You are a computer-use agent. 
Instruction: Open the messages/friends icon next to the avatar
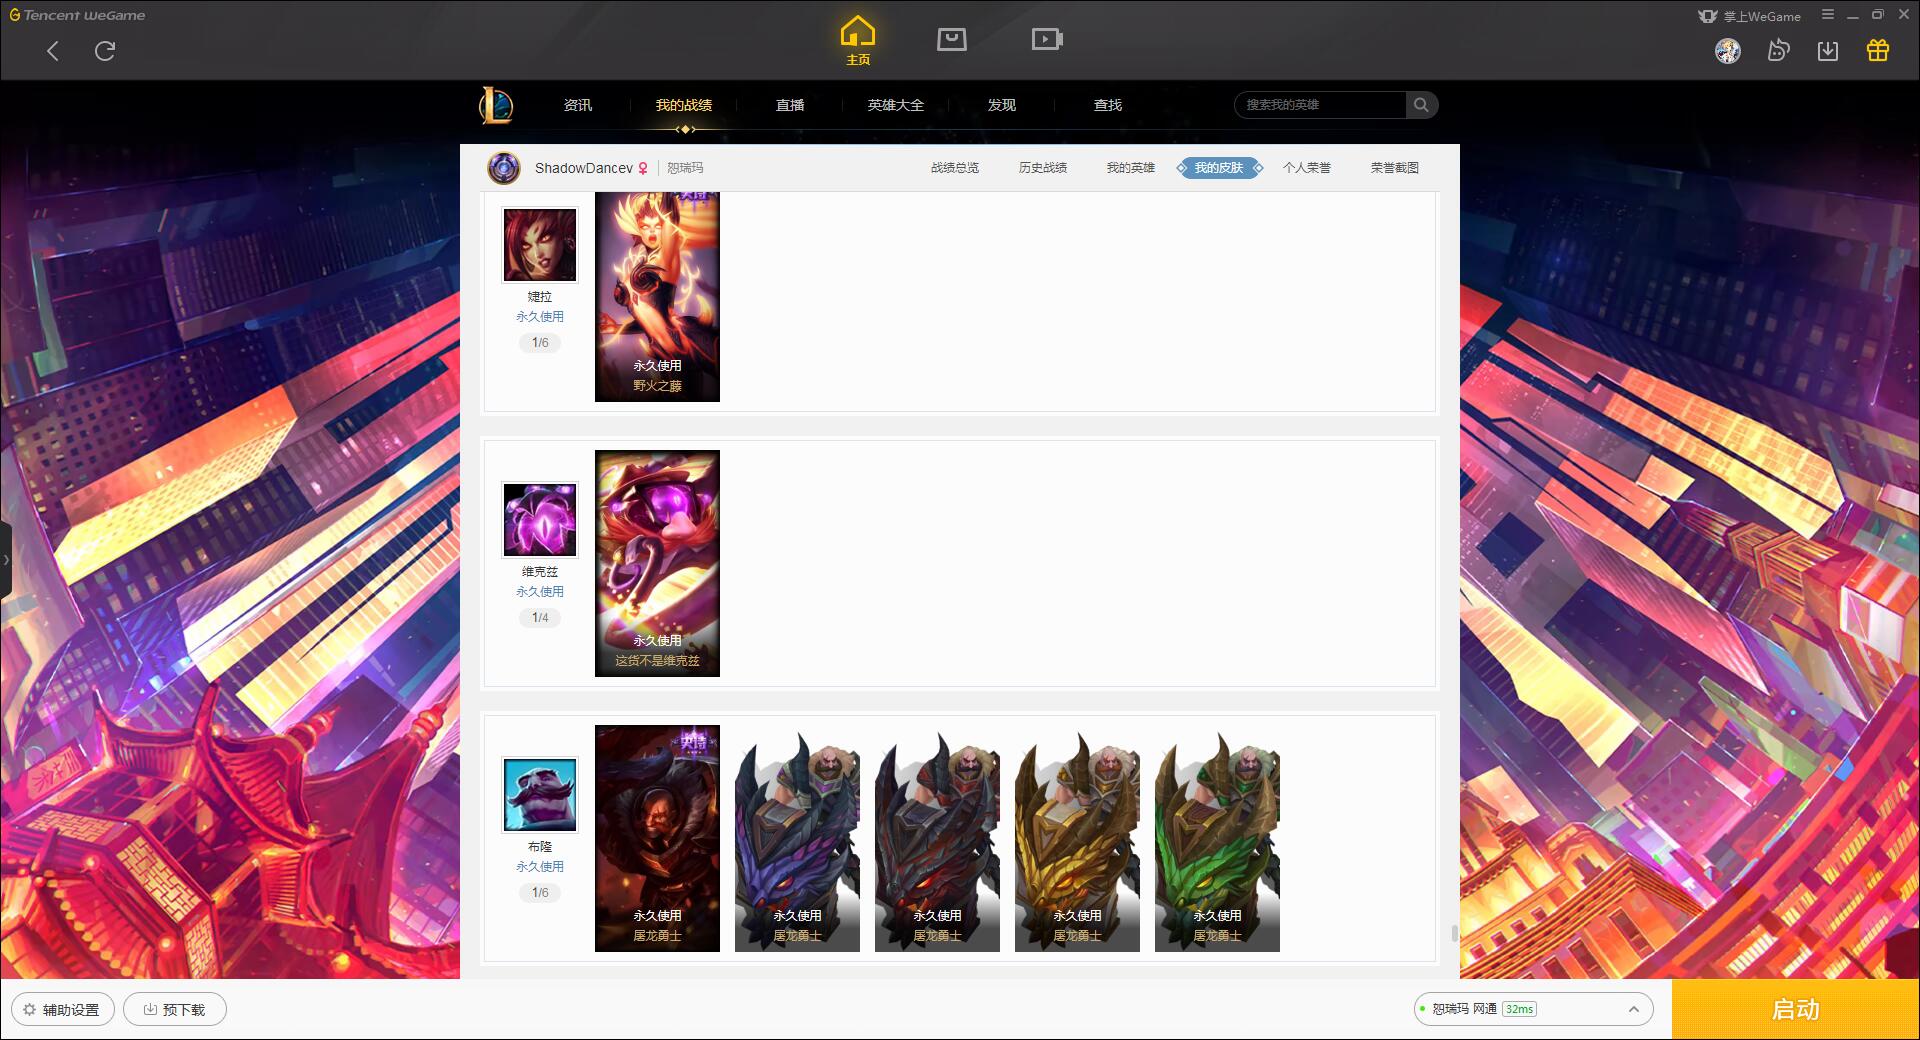tap(1778, 51)
